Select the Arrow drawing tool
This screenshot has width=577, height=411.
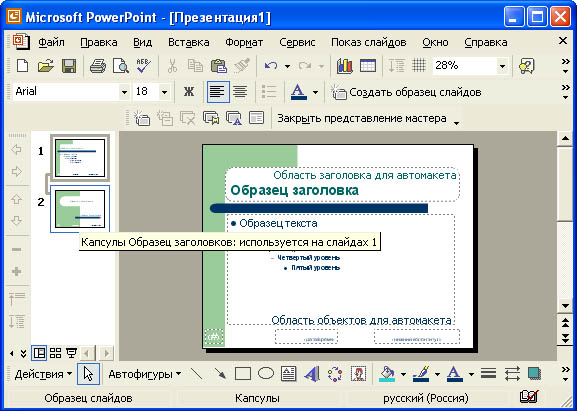220,374
